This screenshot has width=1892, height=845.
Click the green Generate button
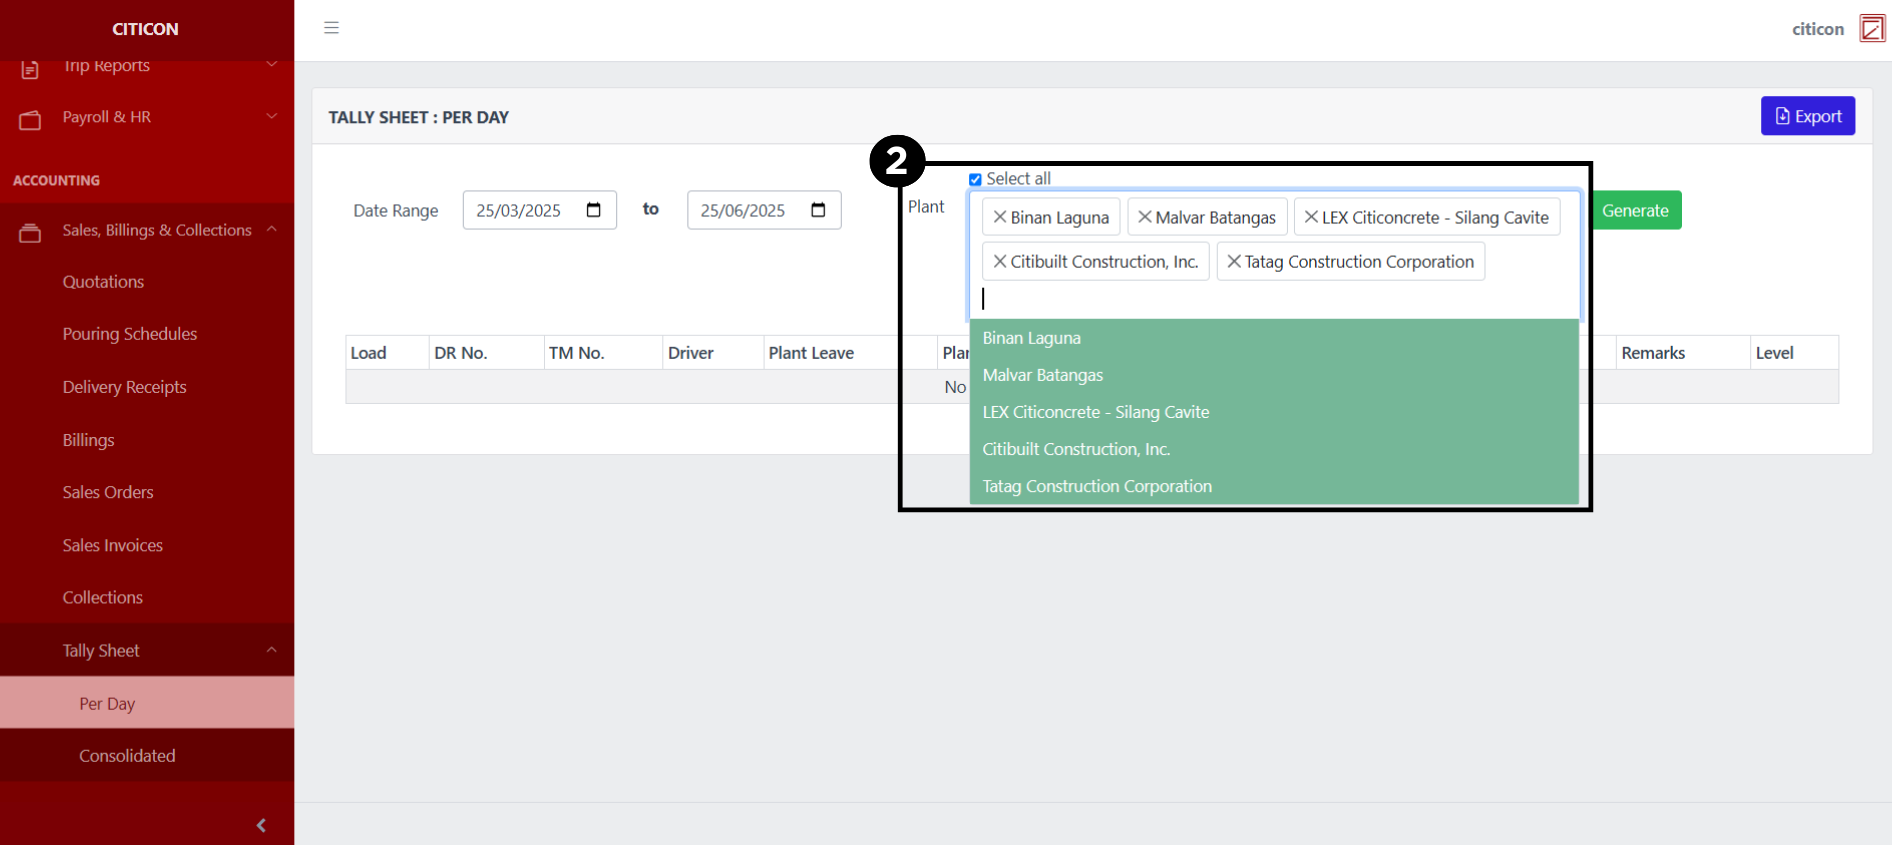coord(1635,210)
